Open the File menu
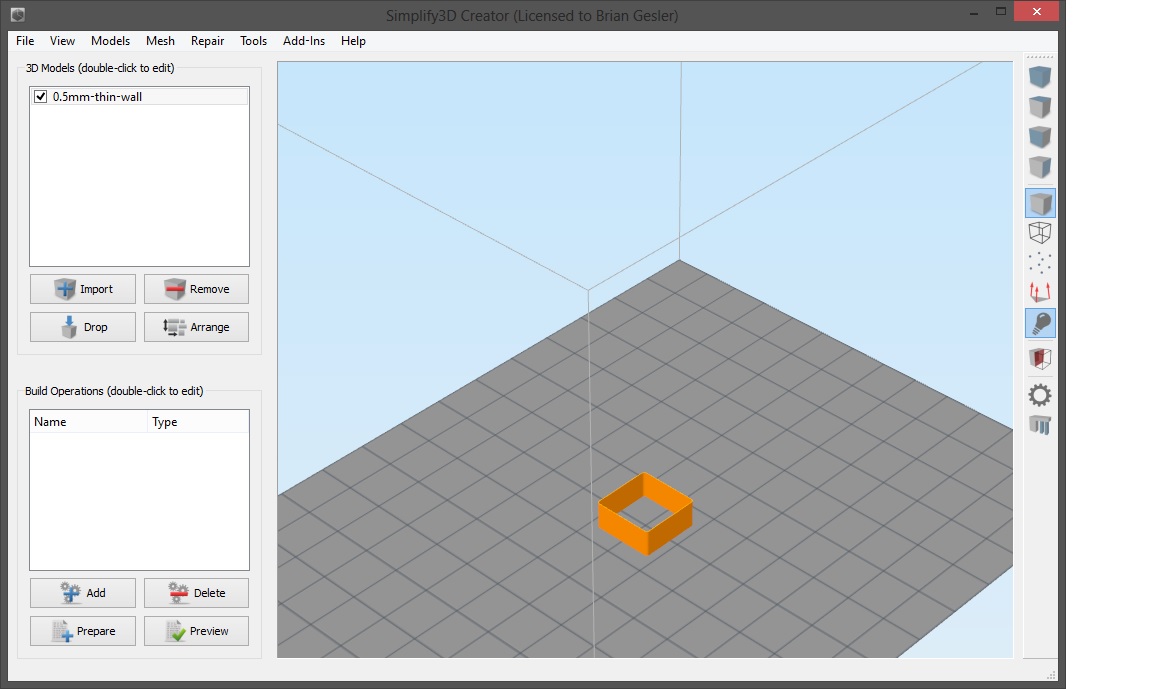The image size is (1152, 689). (25, 41)
